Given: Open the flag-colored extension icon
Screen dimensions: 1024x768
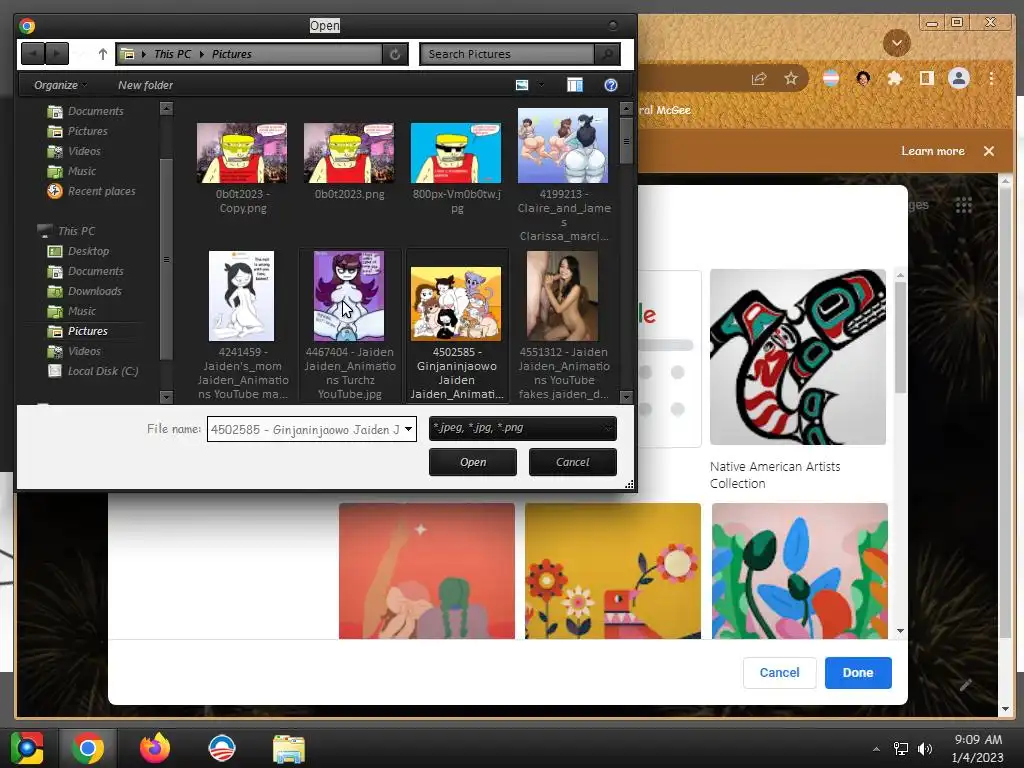Looking at the screenshot, I should coord(831,79).
